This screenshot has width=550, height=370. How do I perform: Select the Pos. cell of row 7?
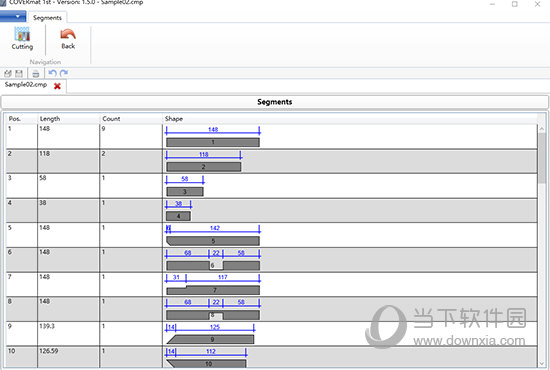click(21, 284)
